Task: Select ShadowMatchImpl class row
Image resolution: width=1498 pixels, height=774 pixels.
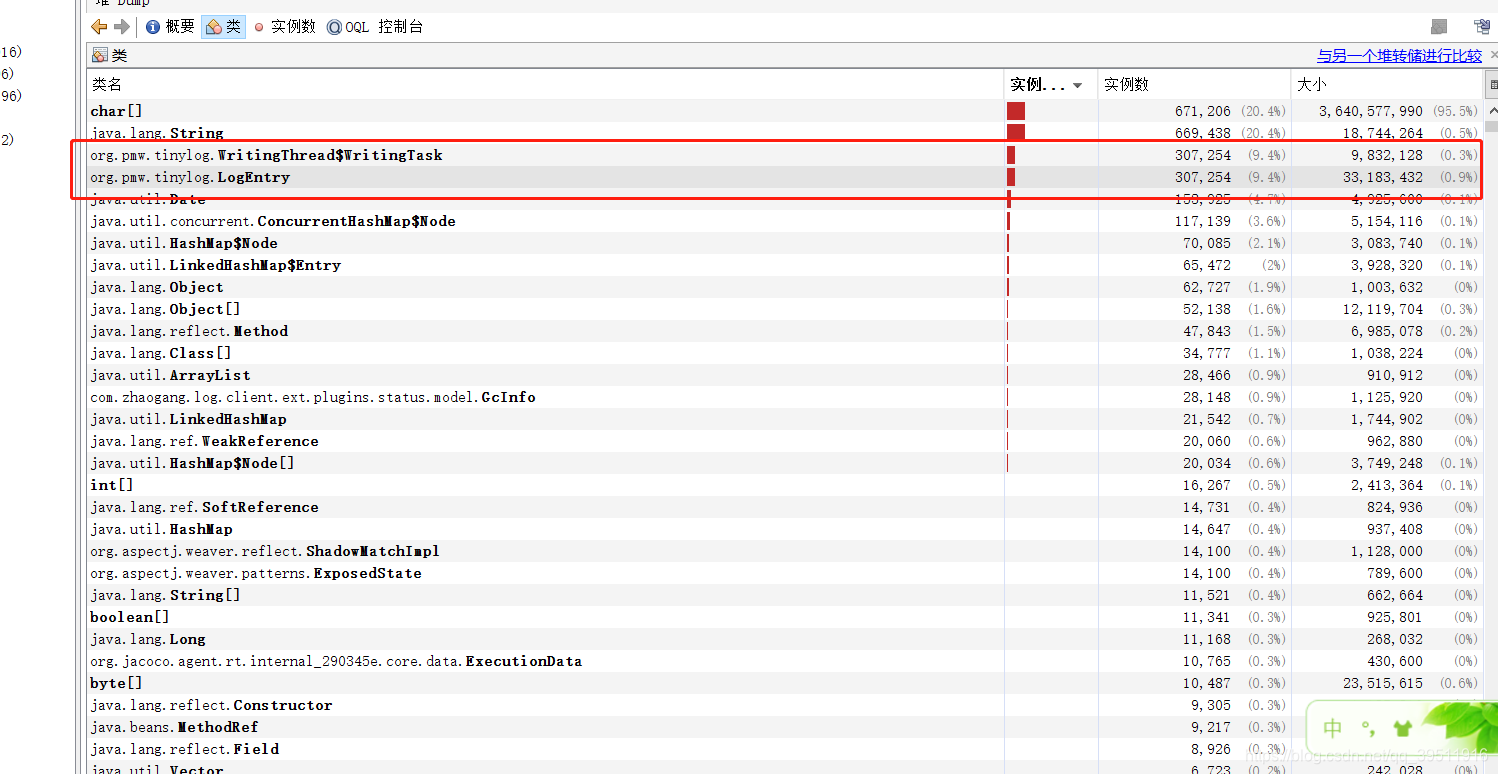Action: pos(785,551)
